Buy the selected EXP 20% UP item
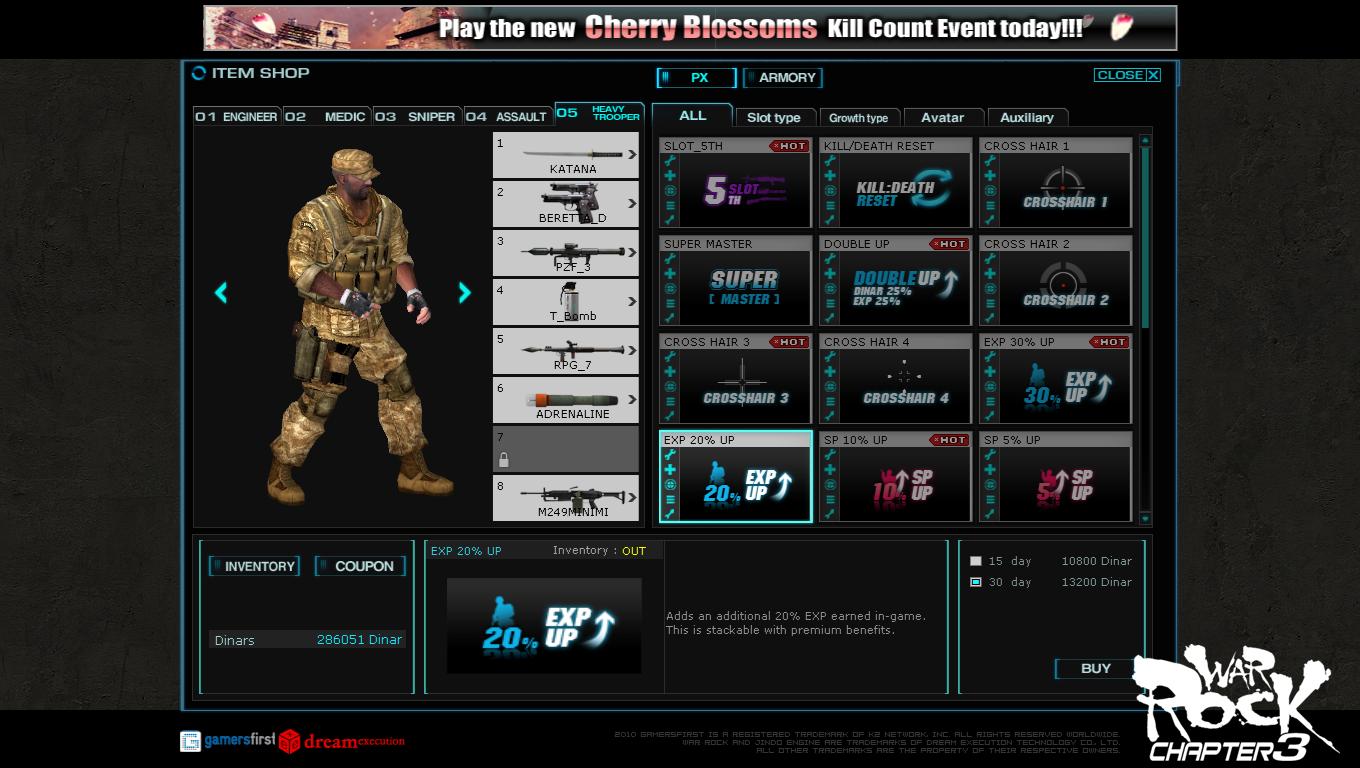 click(1096, 668)
